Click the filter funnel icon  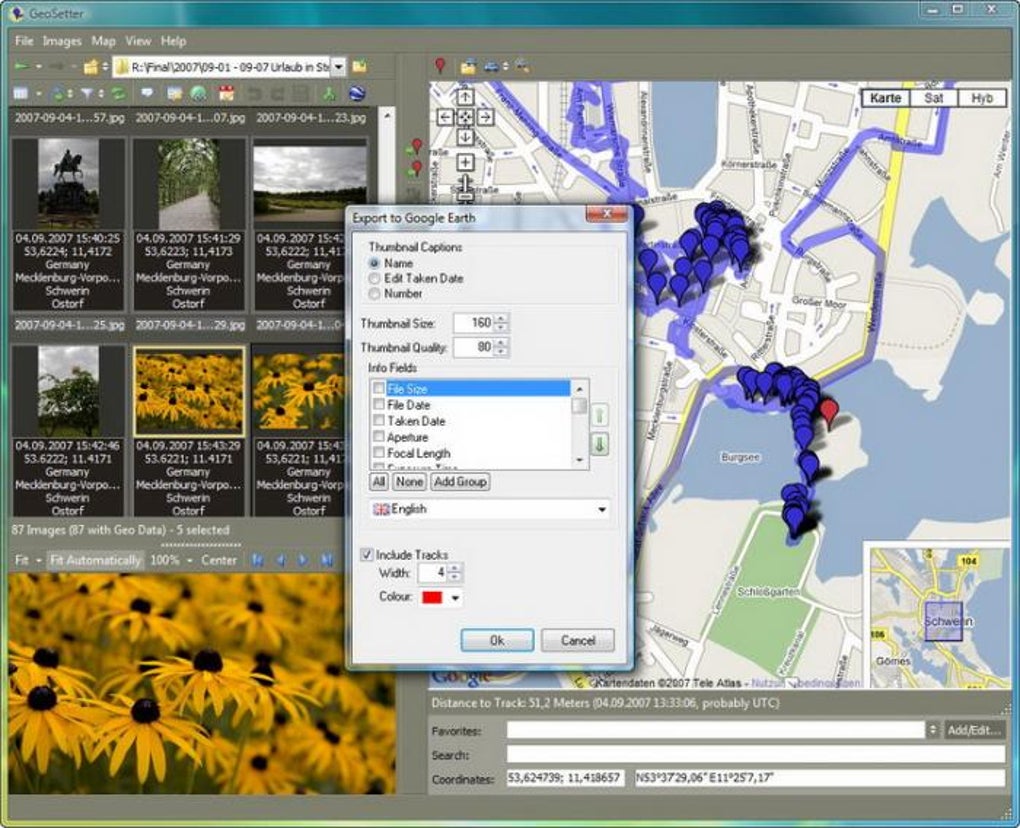click(86, 94)
